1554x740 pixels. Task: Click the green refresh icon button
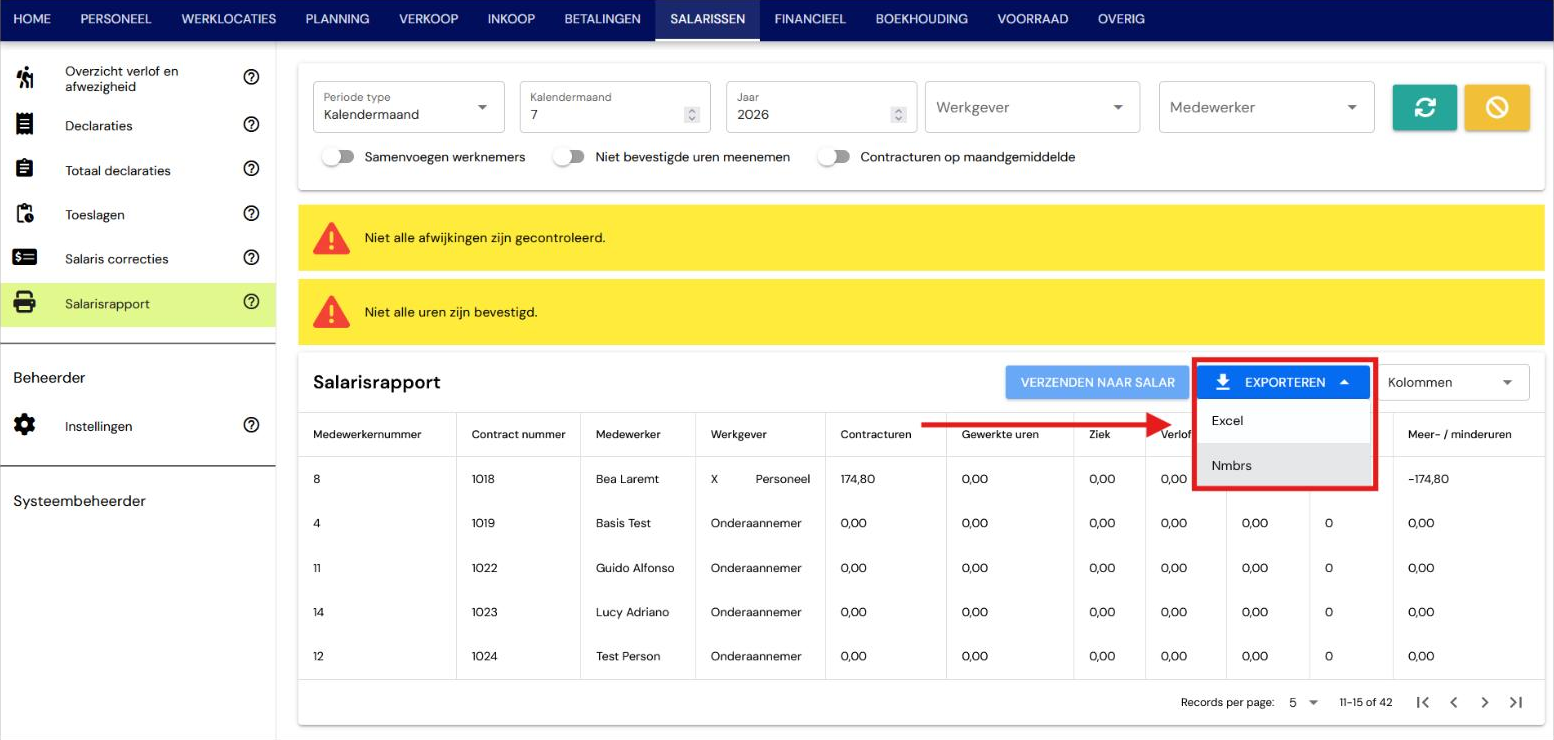click(1424, 107)
